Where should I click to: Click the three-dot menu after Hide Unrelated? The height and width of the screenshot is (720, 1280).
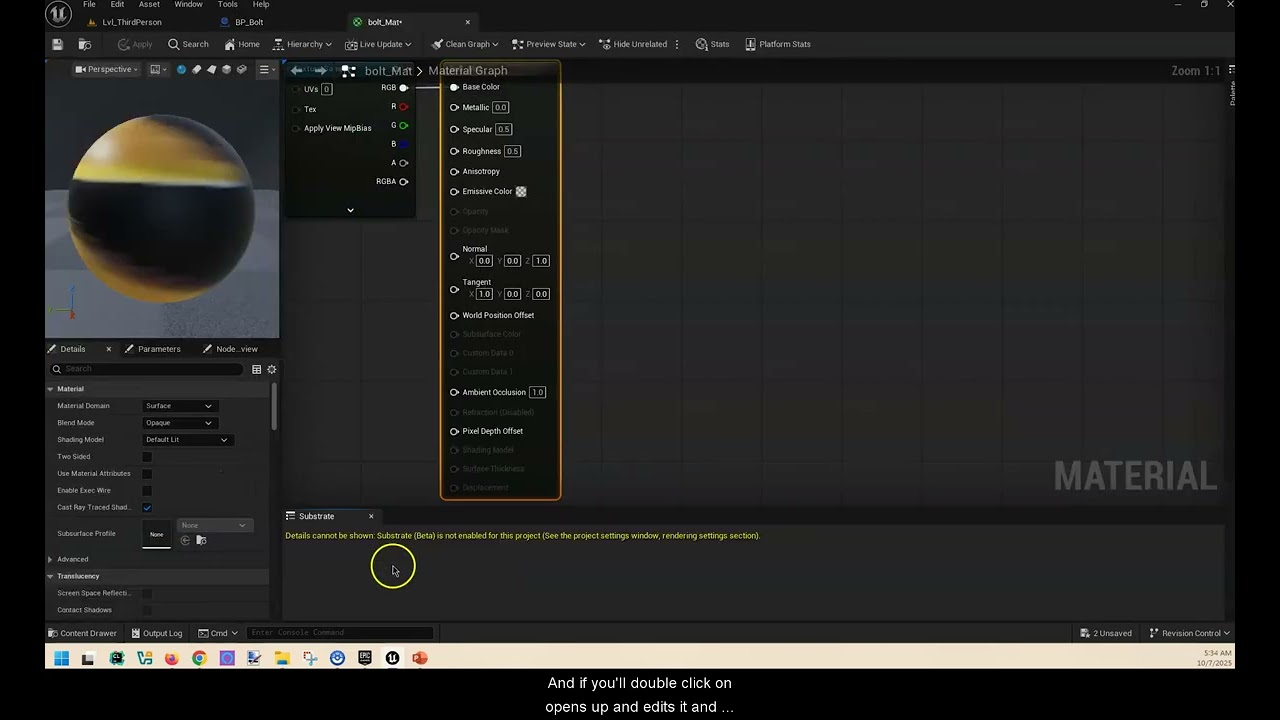click(x=677, y=44)
